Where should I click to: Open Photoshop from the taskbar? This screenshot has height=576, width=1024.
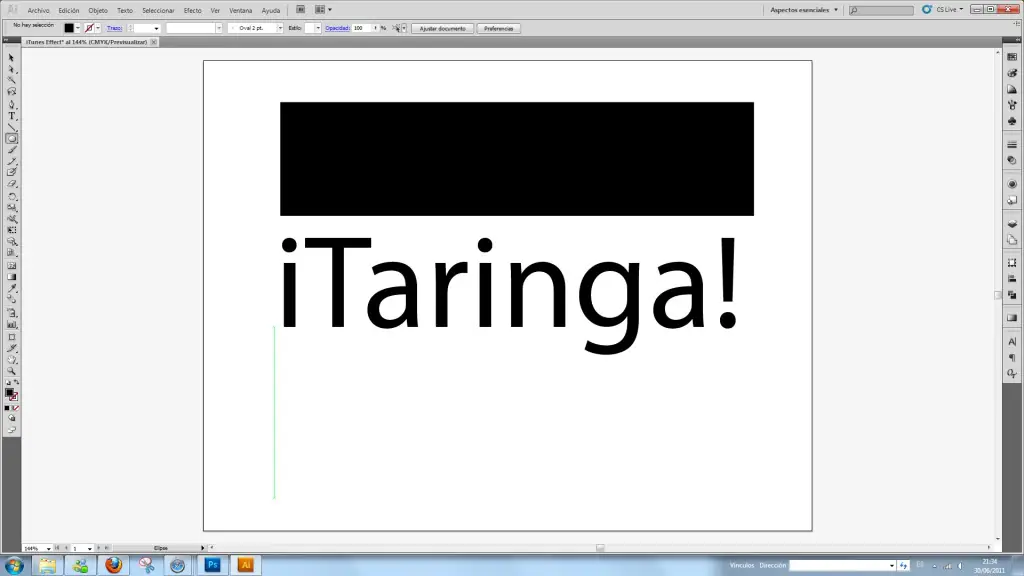[x=212, y=565]
